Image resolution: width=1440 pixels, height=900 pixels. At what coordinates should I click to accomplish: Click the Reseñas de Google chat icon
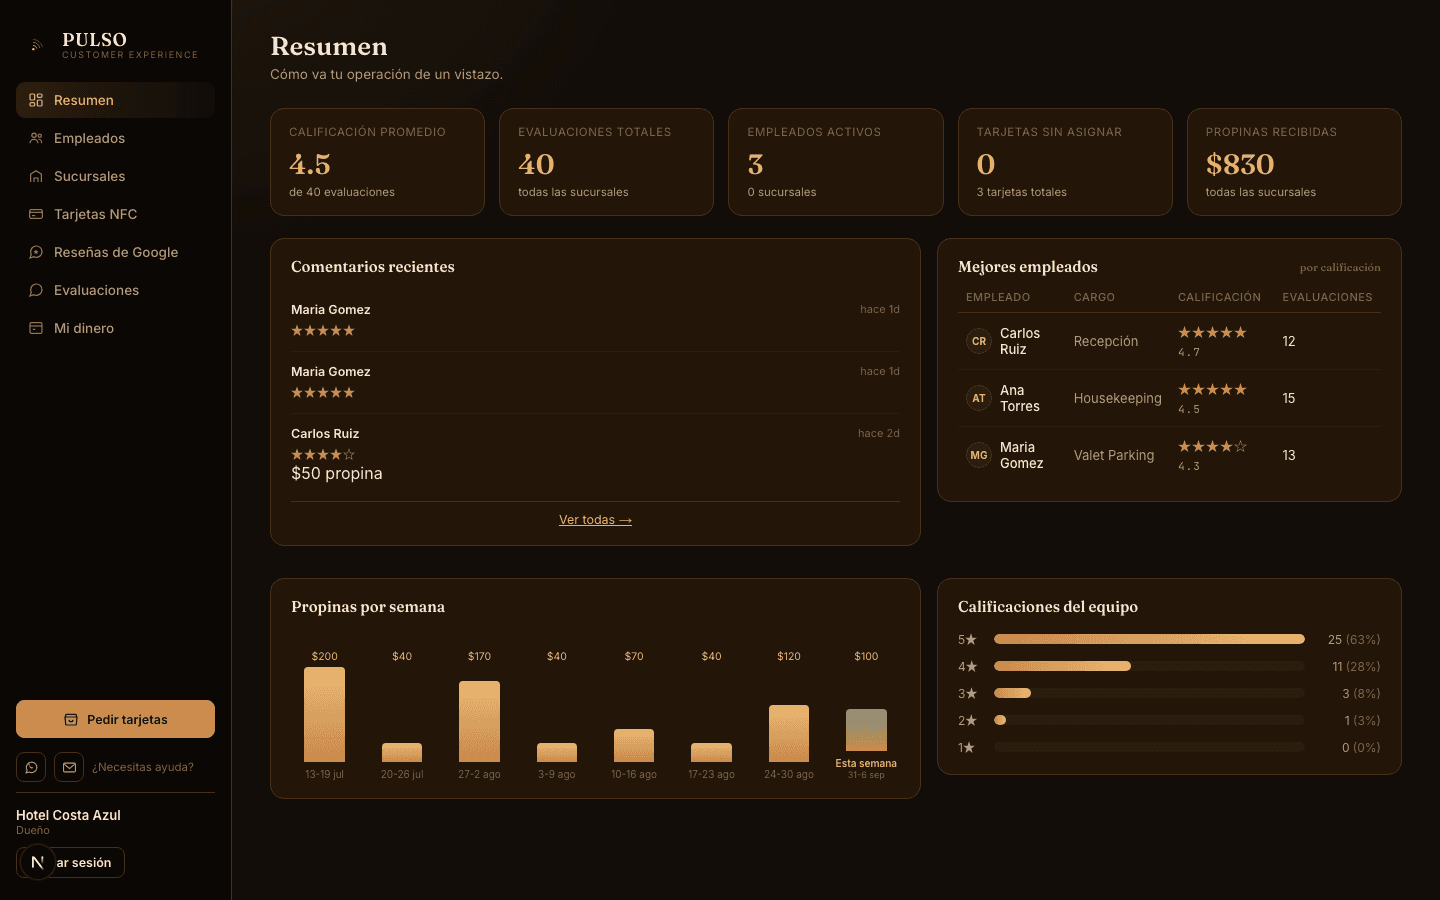(x=36, y=252)
